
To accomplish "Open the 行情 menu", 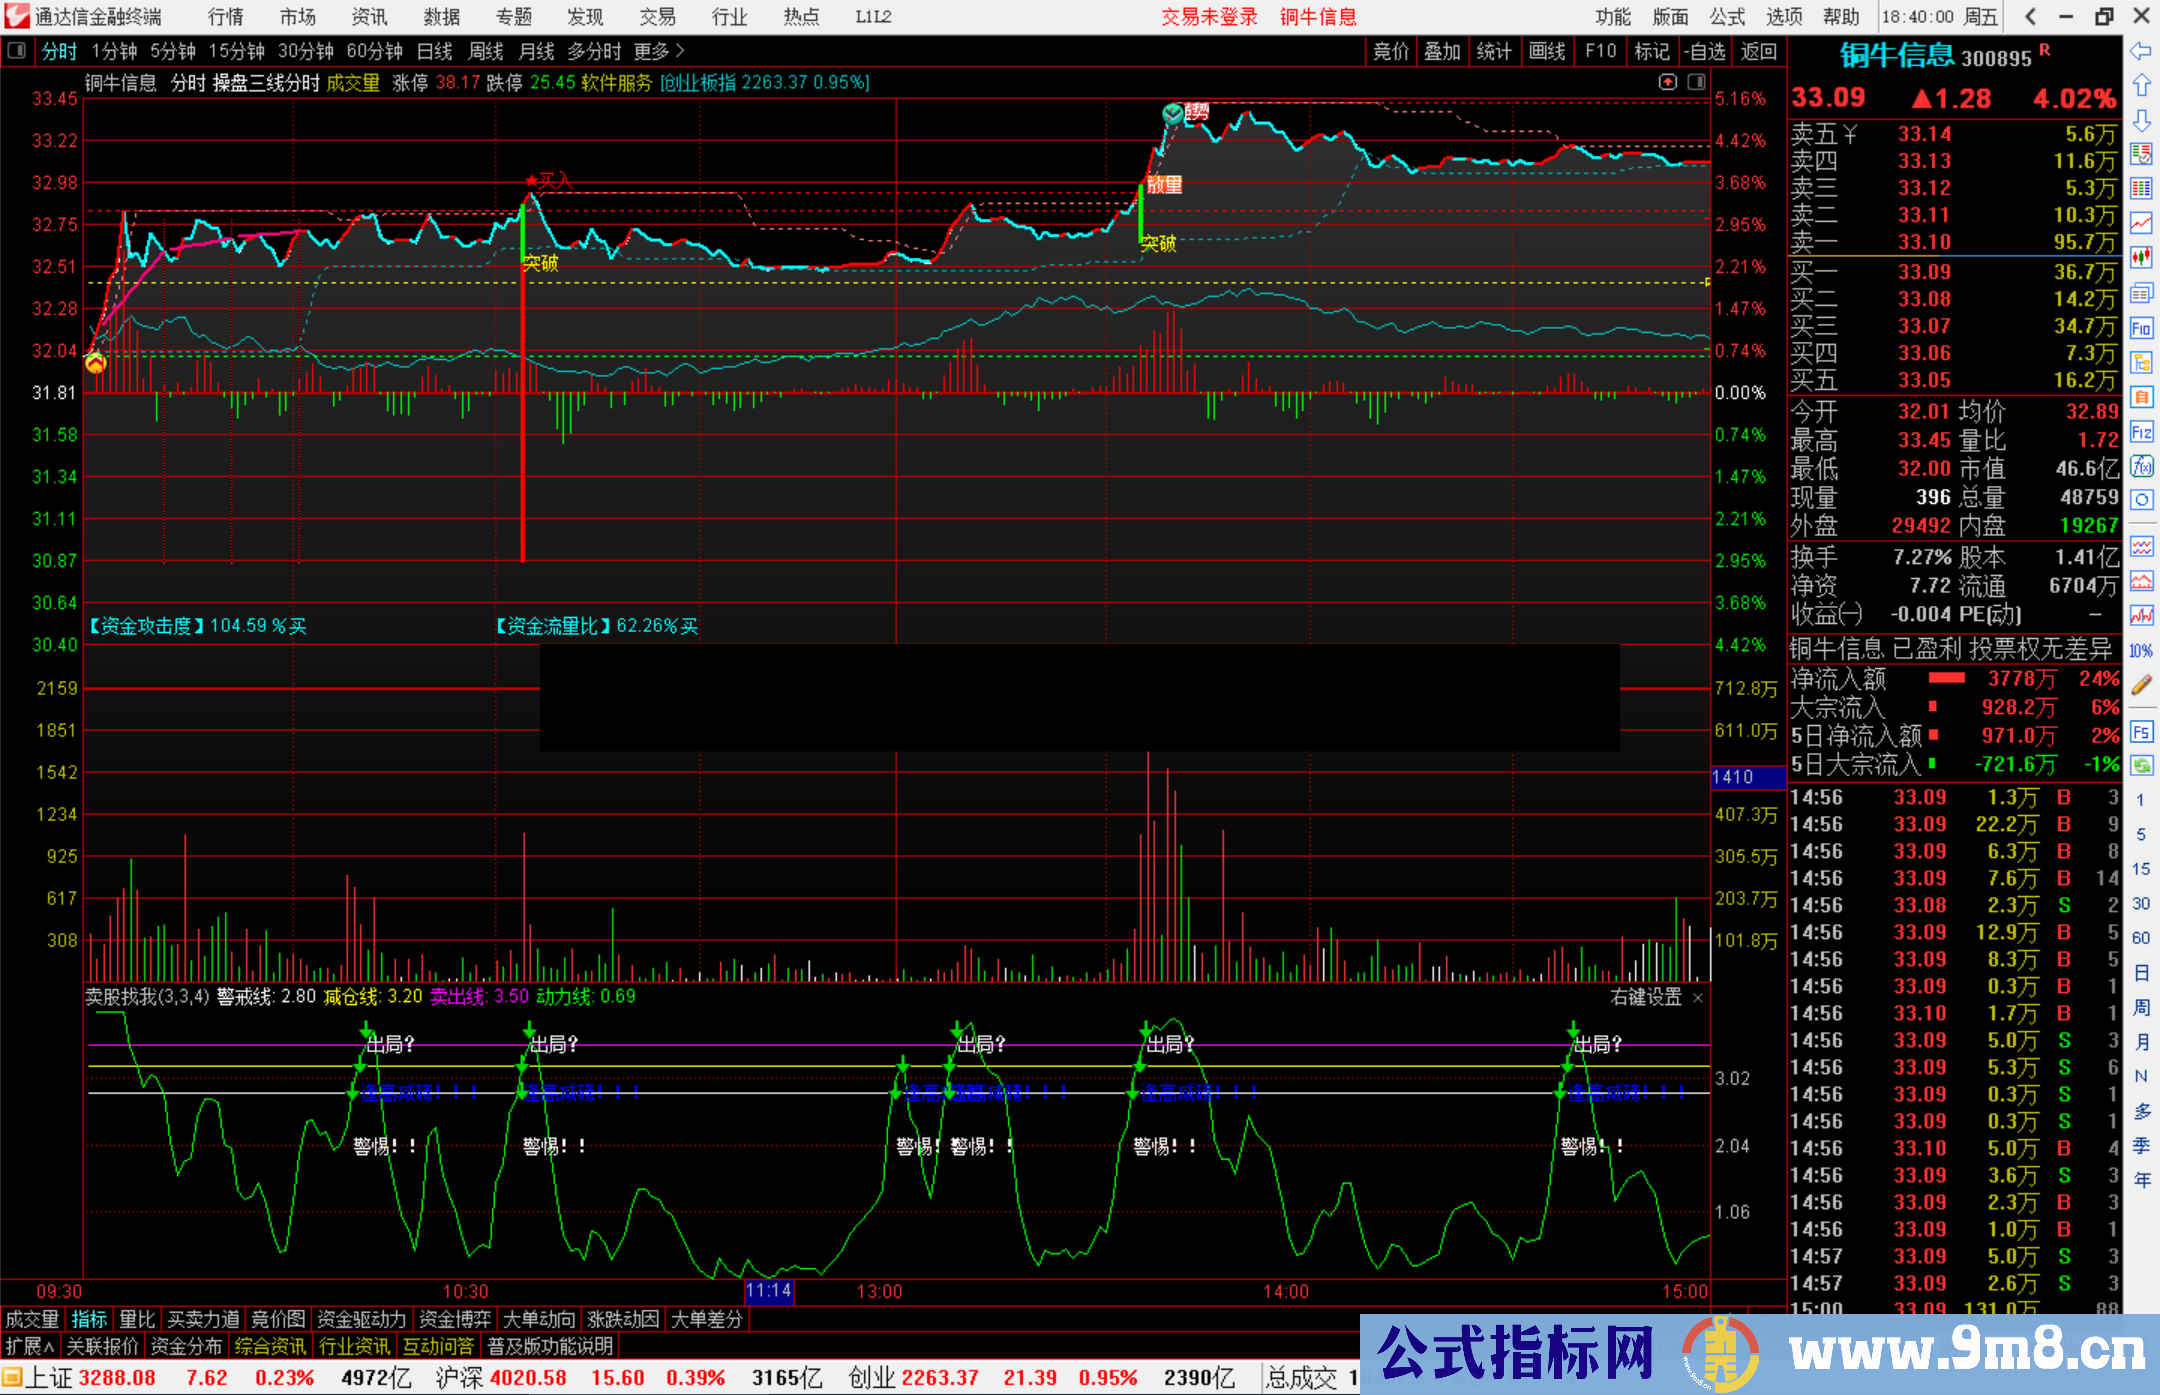I will (x=226, y=17).
